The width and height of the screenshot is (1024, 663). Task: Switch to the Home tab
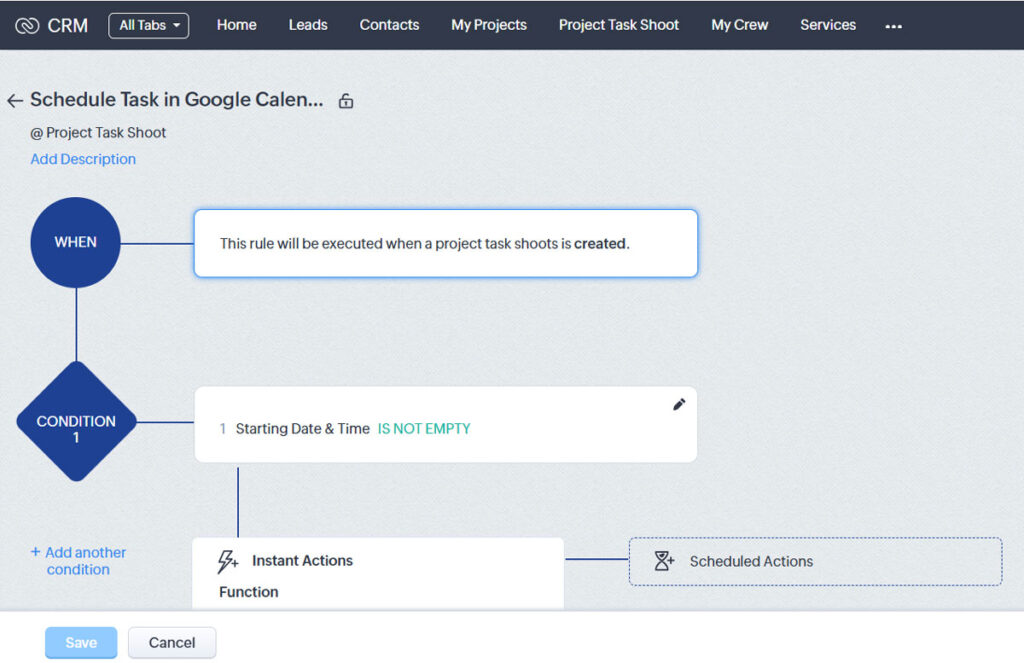coord(236,25)
